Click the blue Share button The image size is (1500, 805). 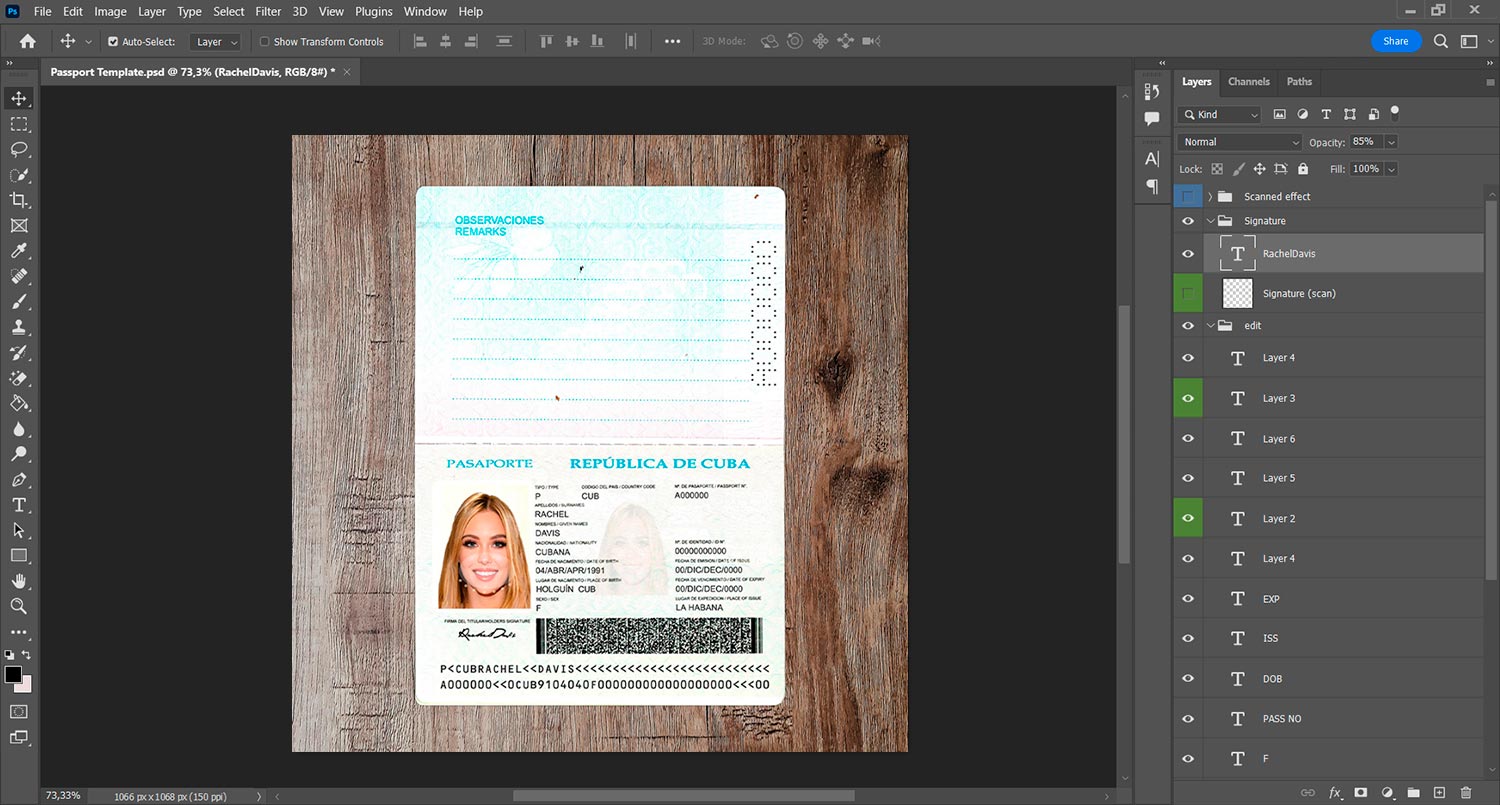click(1395, 41)
